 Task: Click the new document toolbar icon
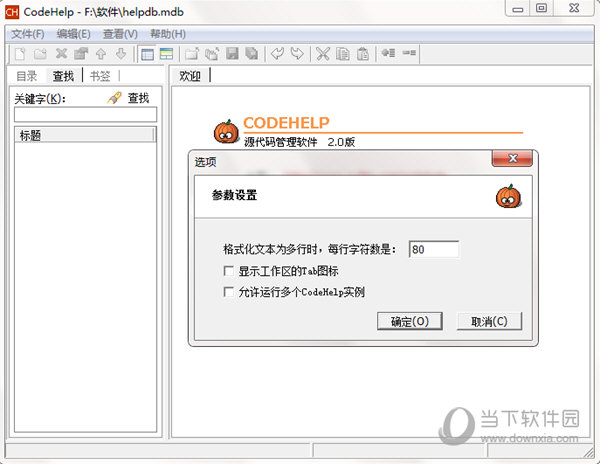(x=20, y=54)
